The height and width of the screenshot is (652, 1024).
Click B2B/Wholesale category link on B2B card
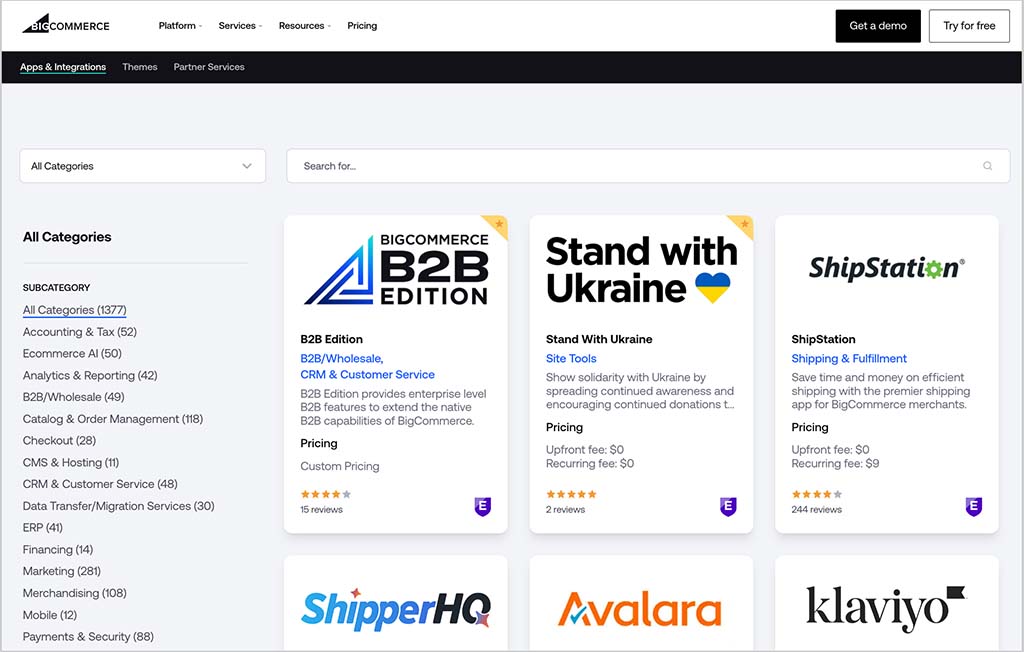click(x=342, y=359)
